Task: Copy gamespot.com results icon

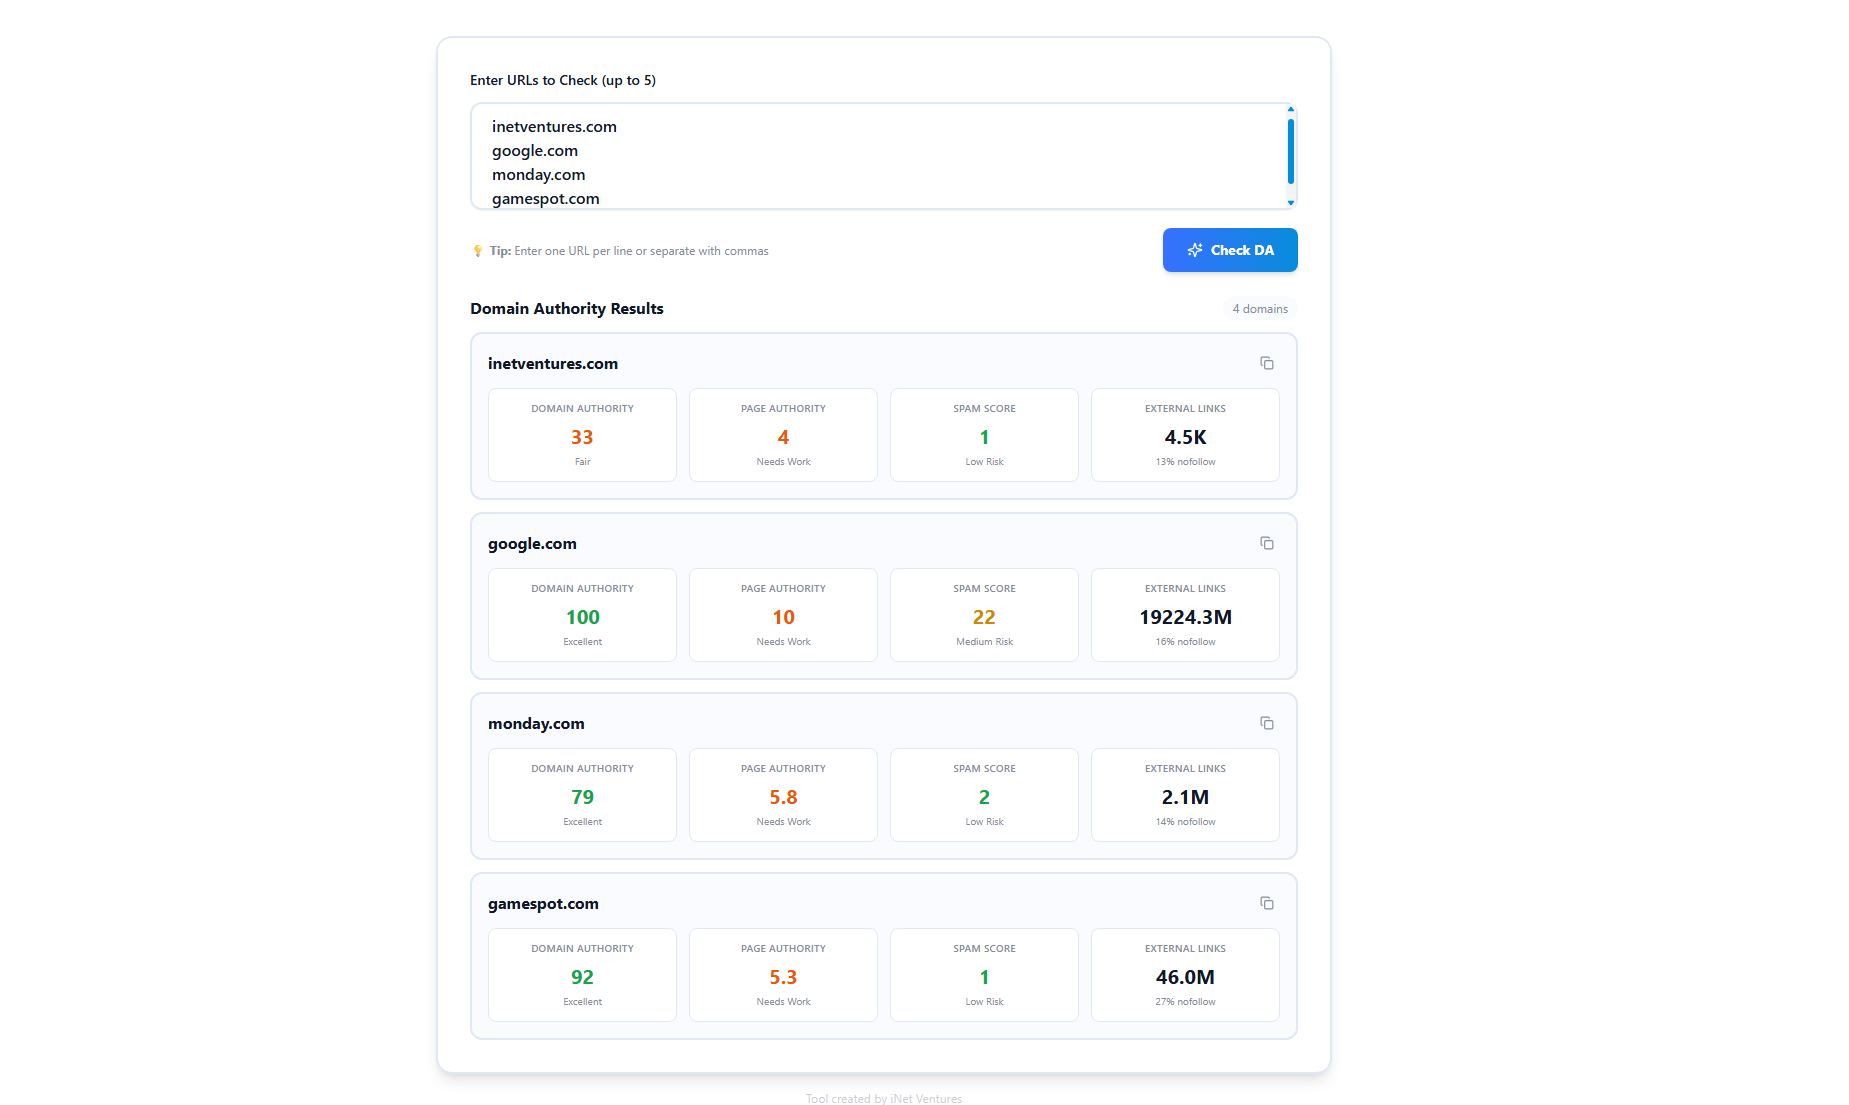Action: coord(1266,903)
